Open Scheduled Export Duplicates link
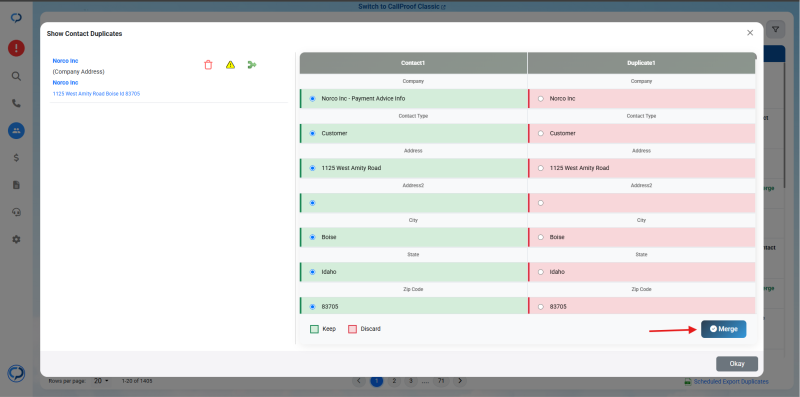Image resolution: width=800 pixels, height=397 pixels. (x=727, y=381)
